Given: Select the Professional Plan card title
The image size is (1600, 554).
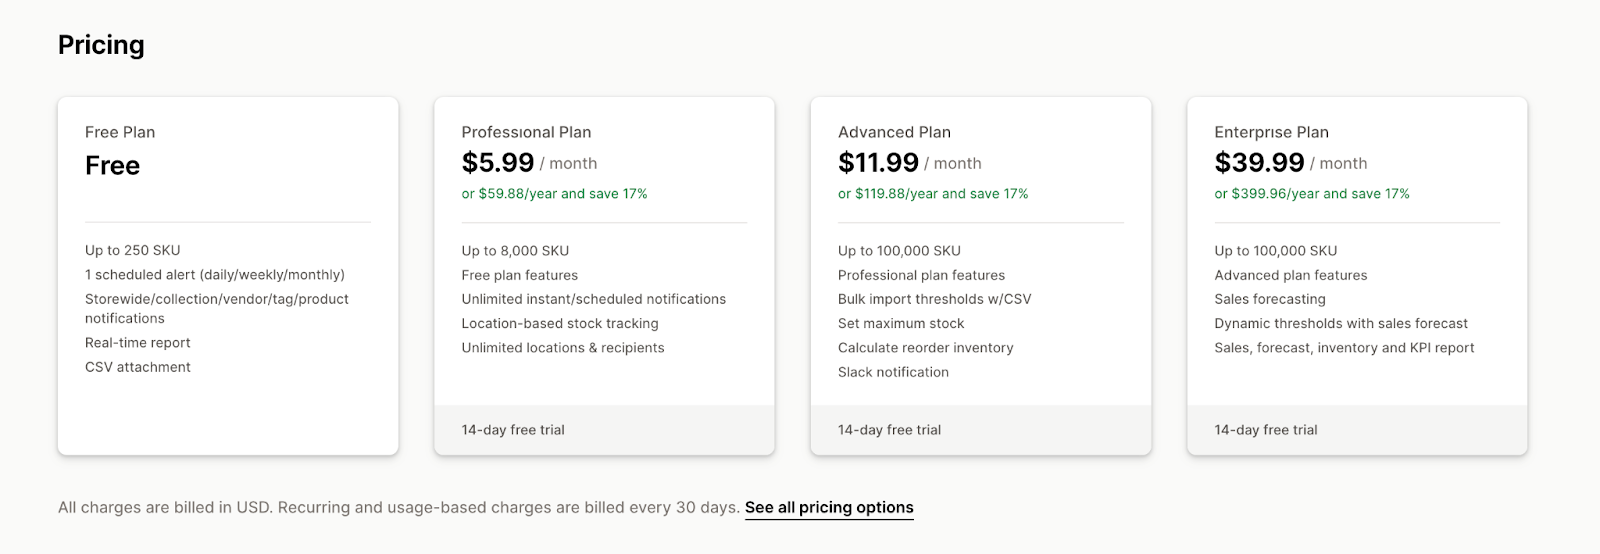Looking at the screenshot, I should (x=526, y=132).
